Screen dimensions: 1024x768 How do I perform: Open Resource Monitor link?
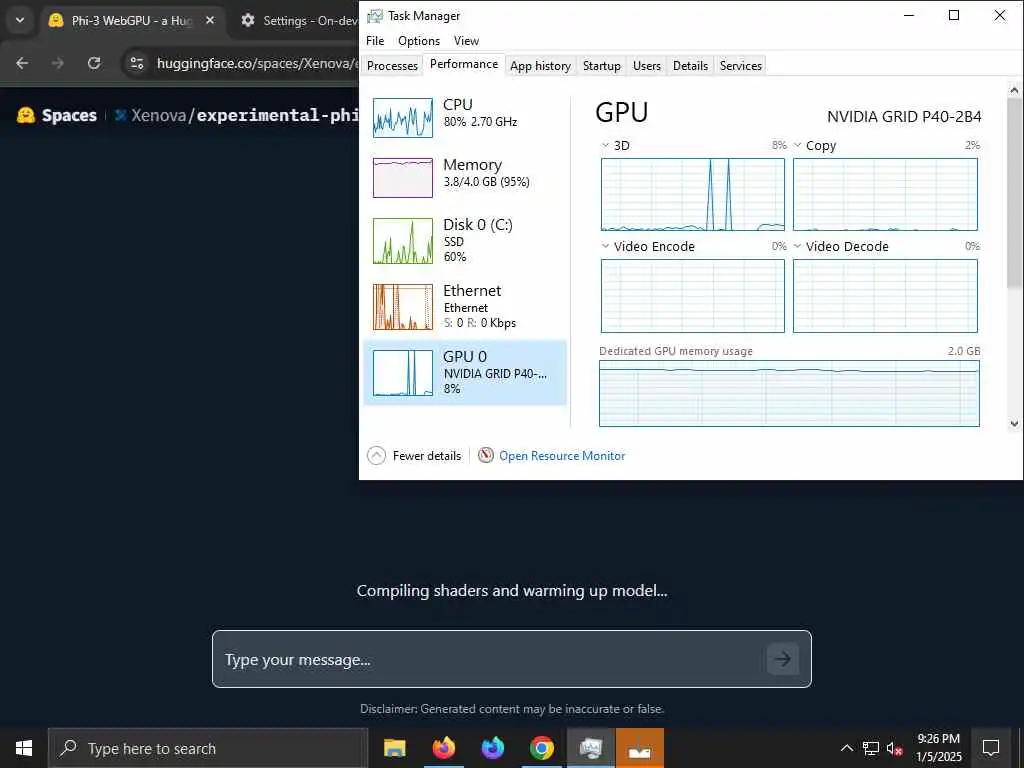(x=562, y=456)
